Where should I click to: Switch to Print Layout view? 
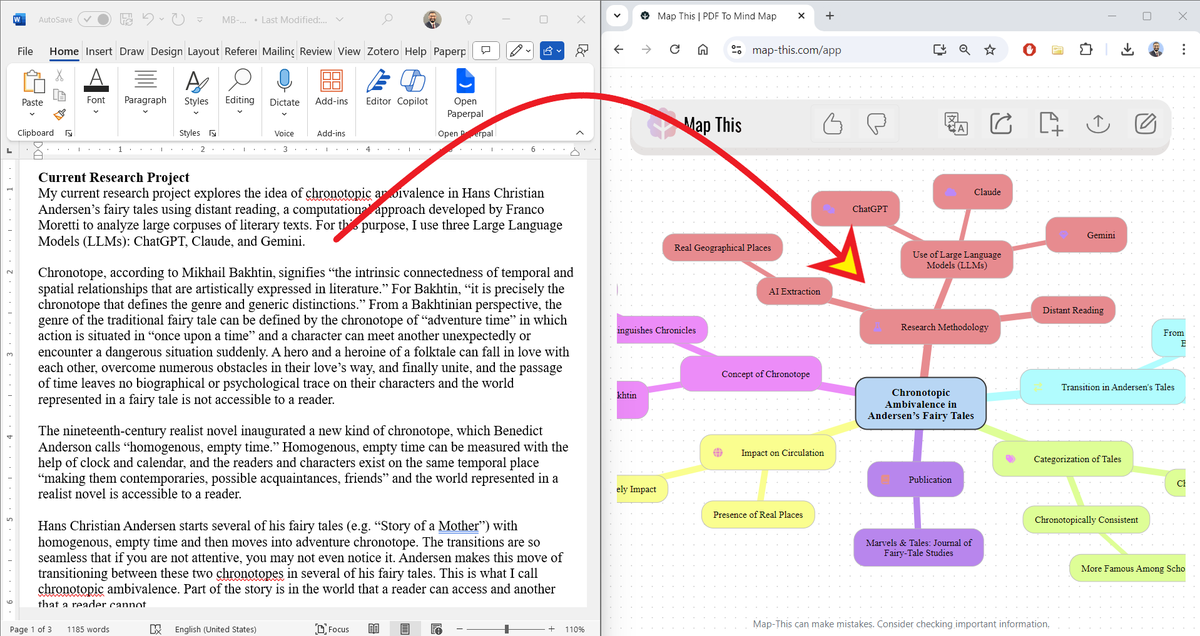[x=405, y=629]
